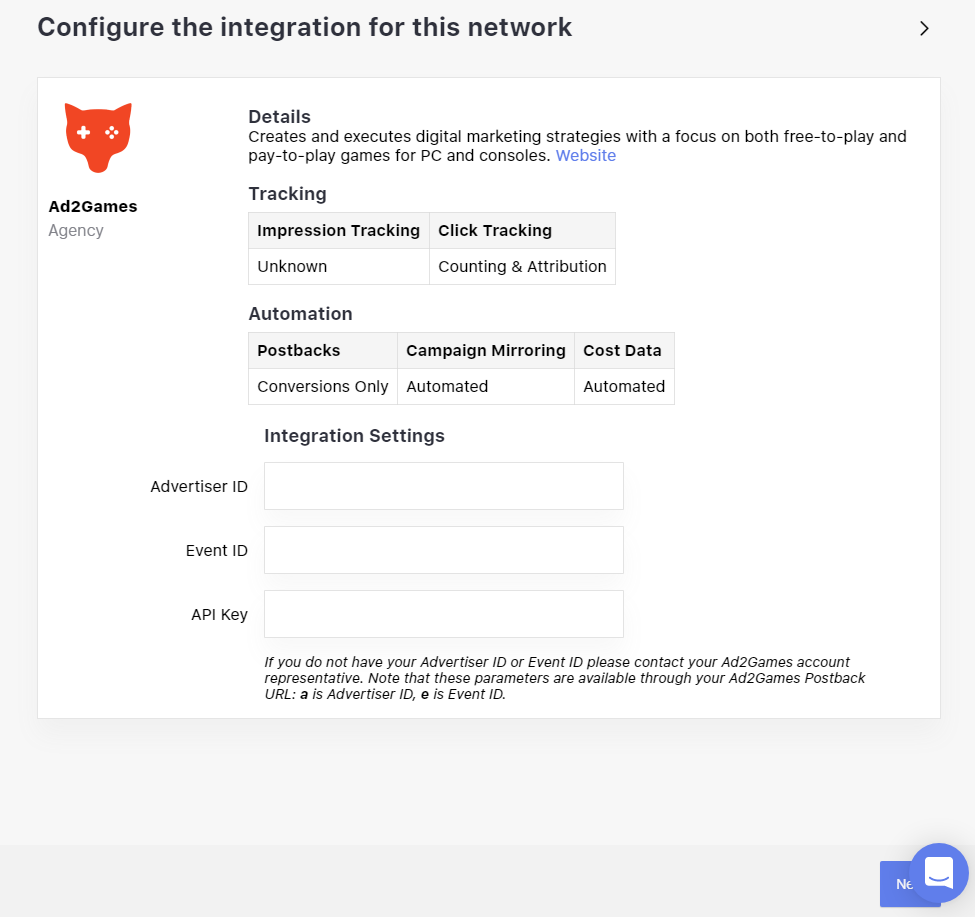Click the Ad2Games fox logo
Viewport: 975px width, 917px height.
point(98,137)
